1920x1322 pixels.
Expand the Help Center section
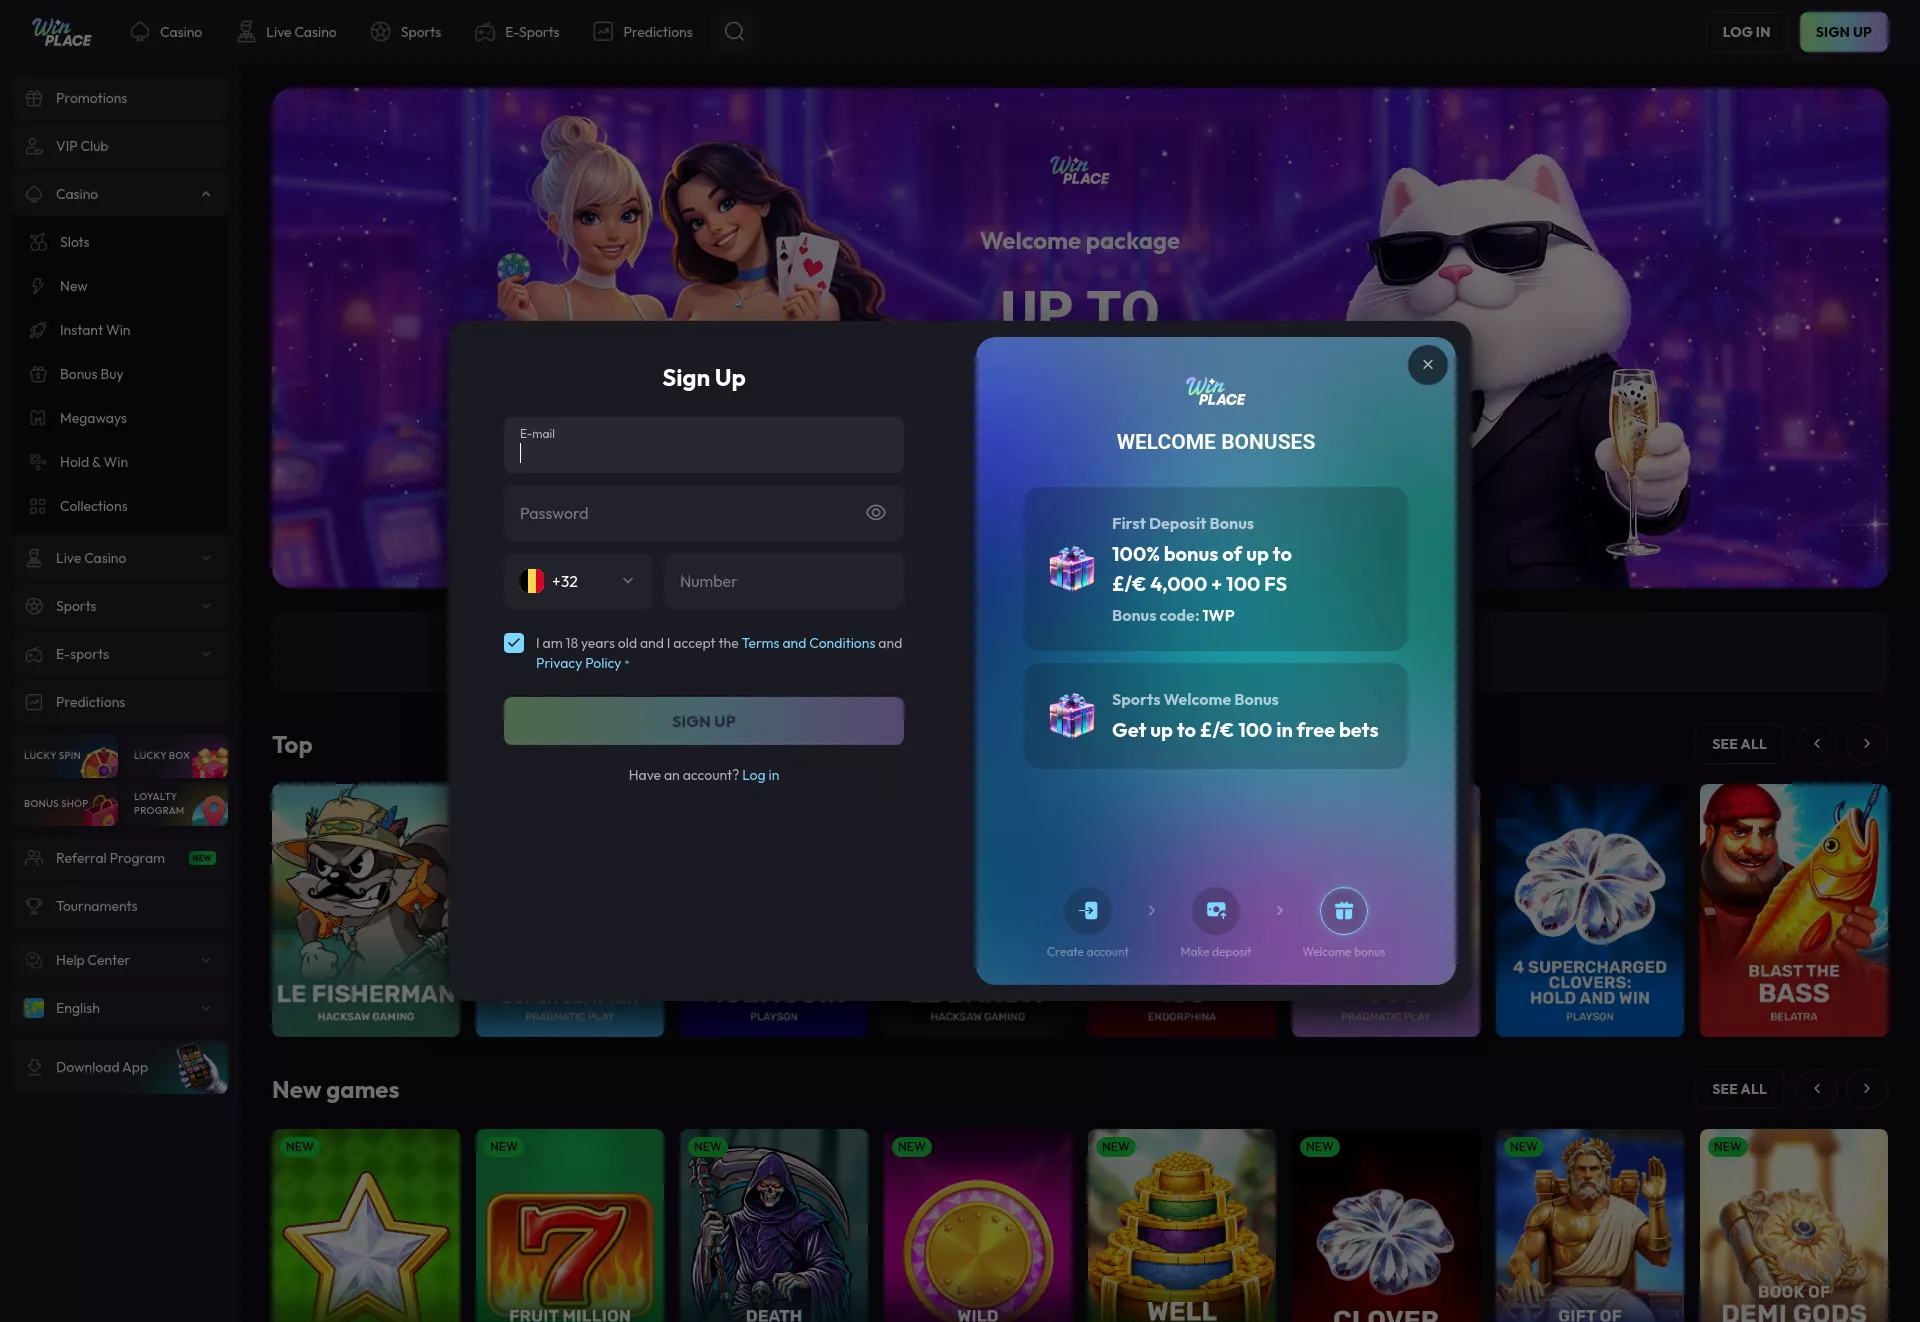point(206,960)
